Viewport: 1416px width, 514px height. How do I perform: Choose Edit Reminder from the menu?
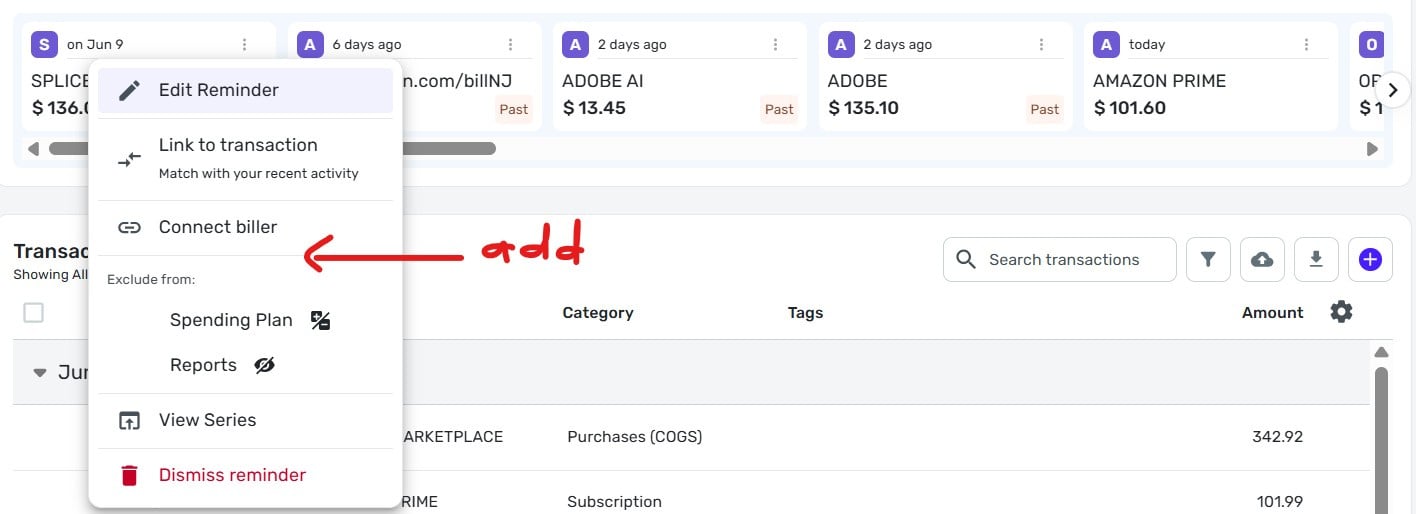pos(245,90)
